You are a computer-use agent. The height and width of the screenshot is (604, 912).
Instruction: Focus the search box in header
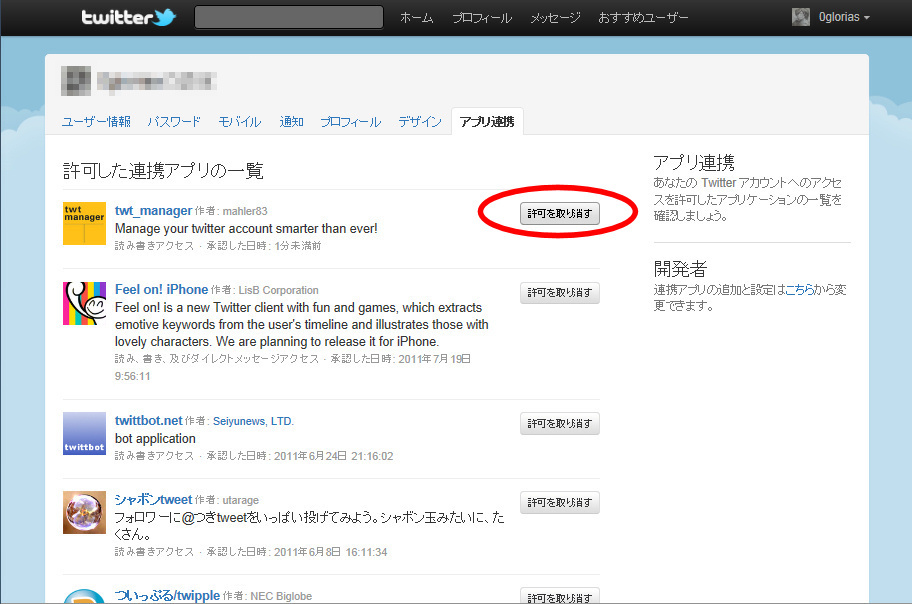(x=289, y=17)
